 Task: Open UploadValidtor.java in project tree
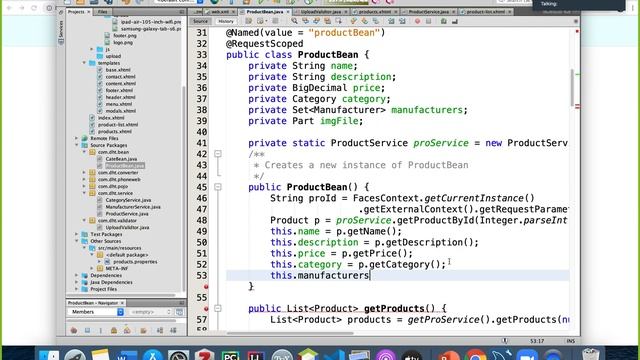pyautogui.click(x=127, y=227)
